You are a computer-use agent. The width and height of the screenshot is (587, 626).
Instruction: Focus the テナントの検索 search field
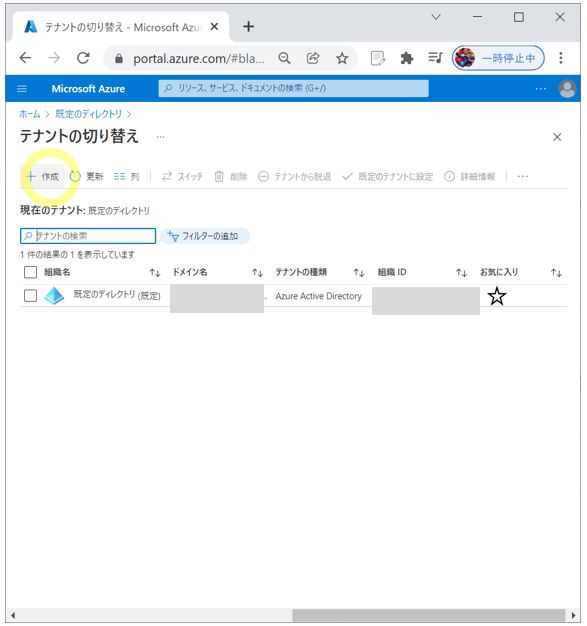pyautogui.click(x=88, y=236)
